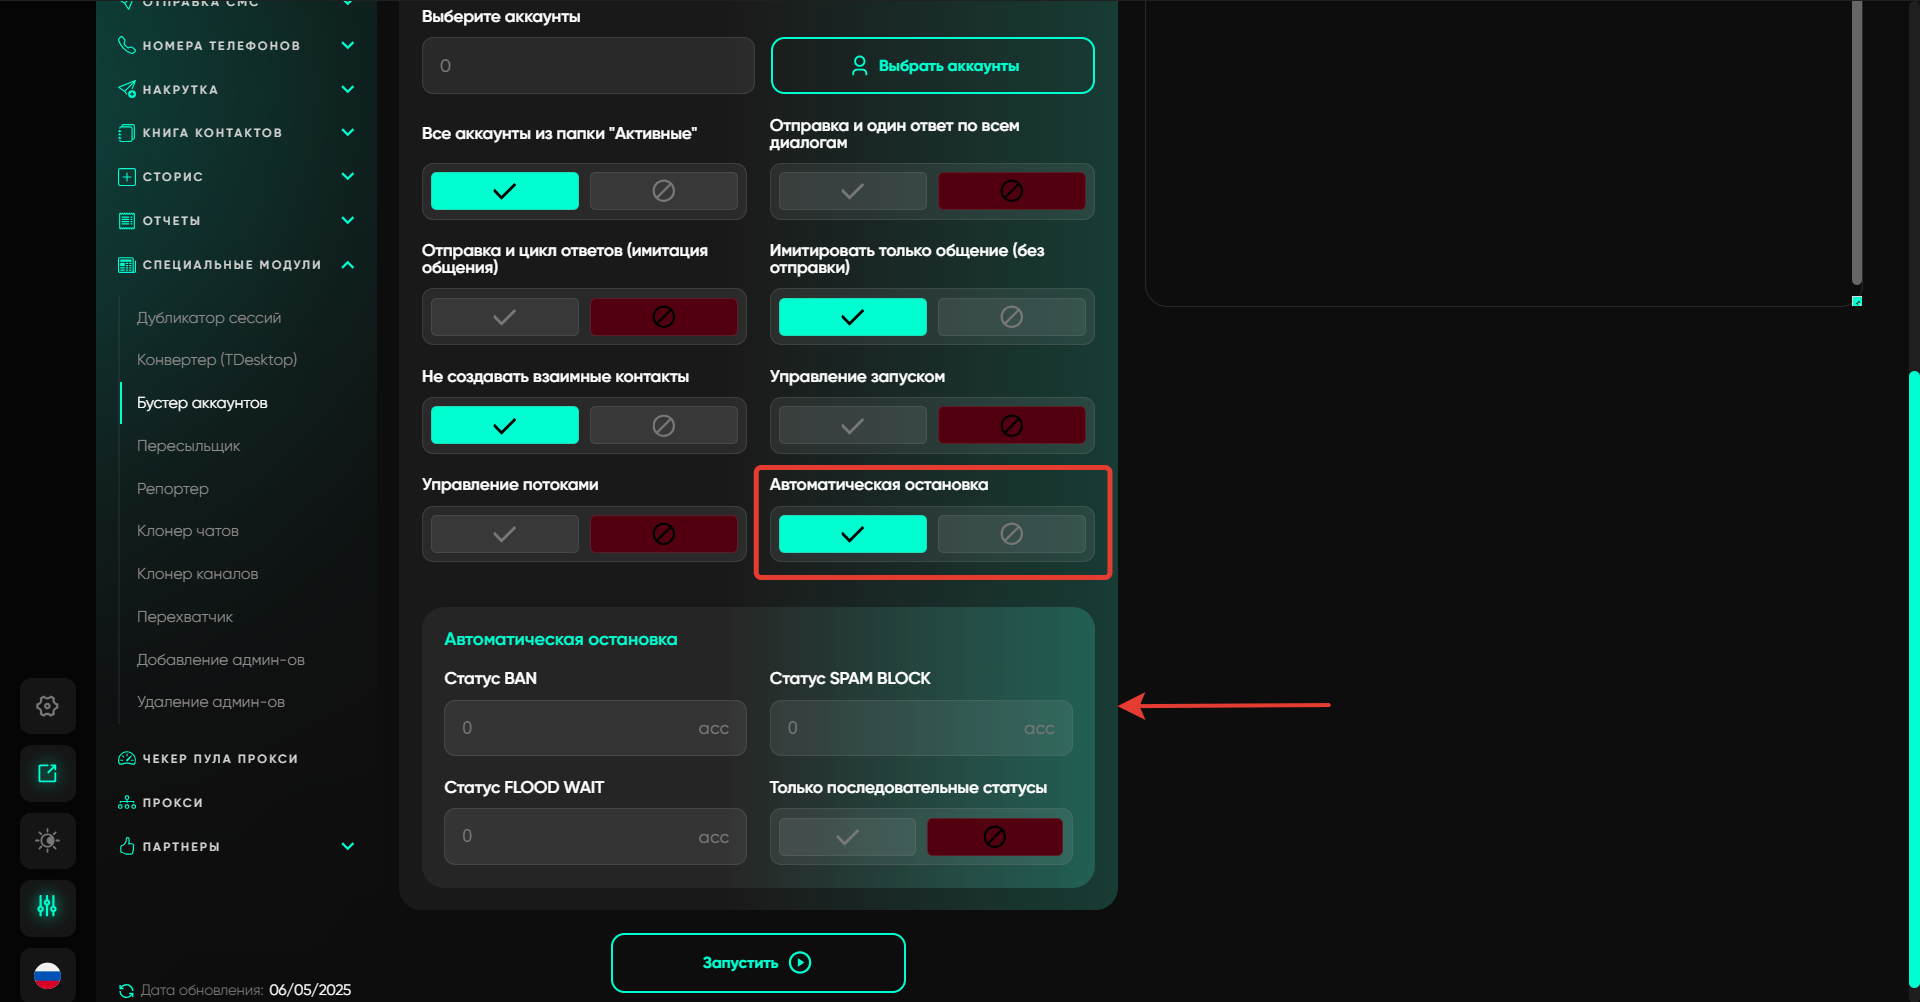Click the refresh icon beside update date
This screenshot has height=1002, width=1920.
point(126,990)
